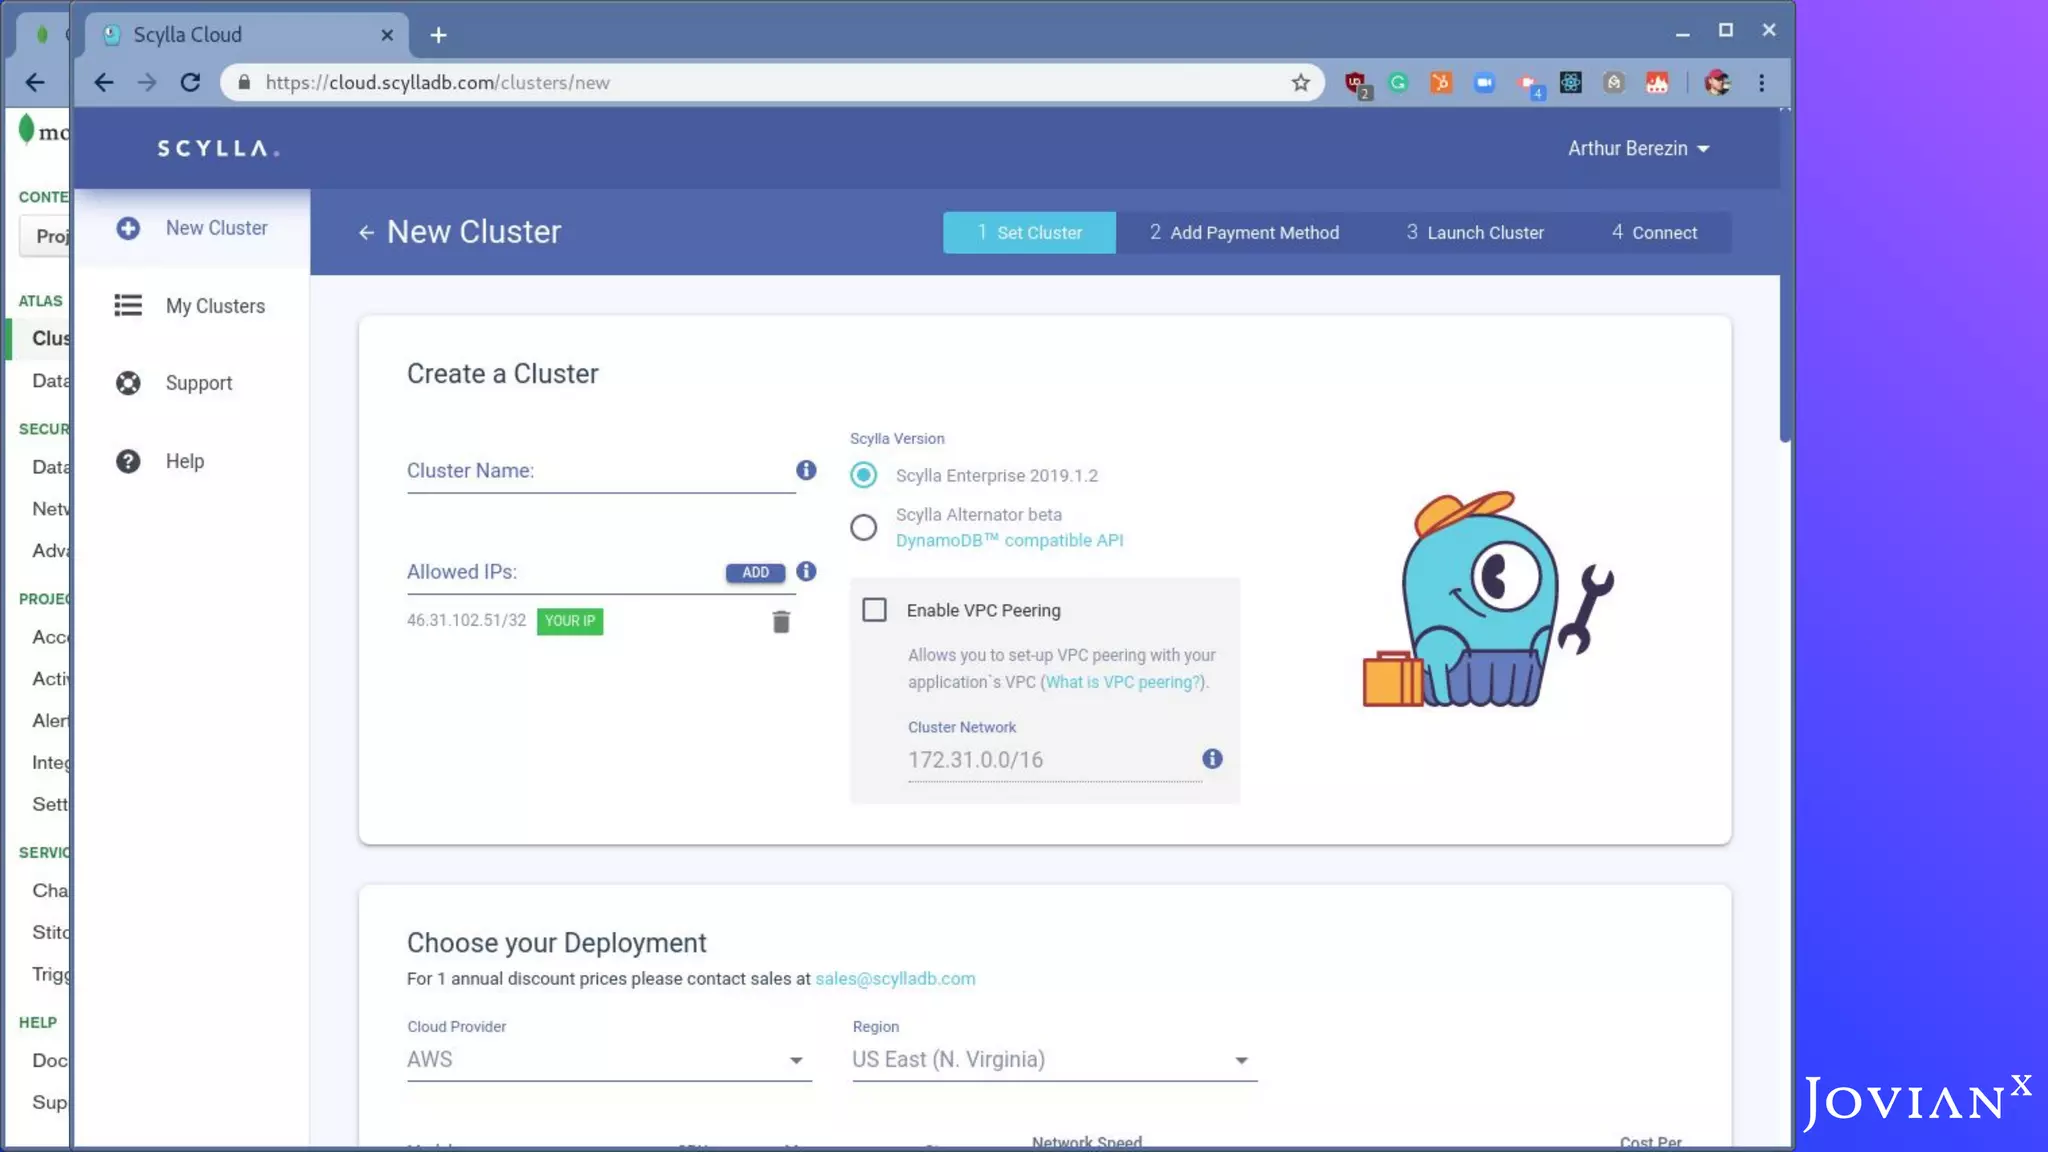Go to Launch Cluster step
Image resolution: width=2048 pixels, height=1152 pixels.
pyautogui.click(x=1475, y=233)
